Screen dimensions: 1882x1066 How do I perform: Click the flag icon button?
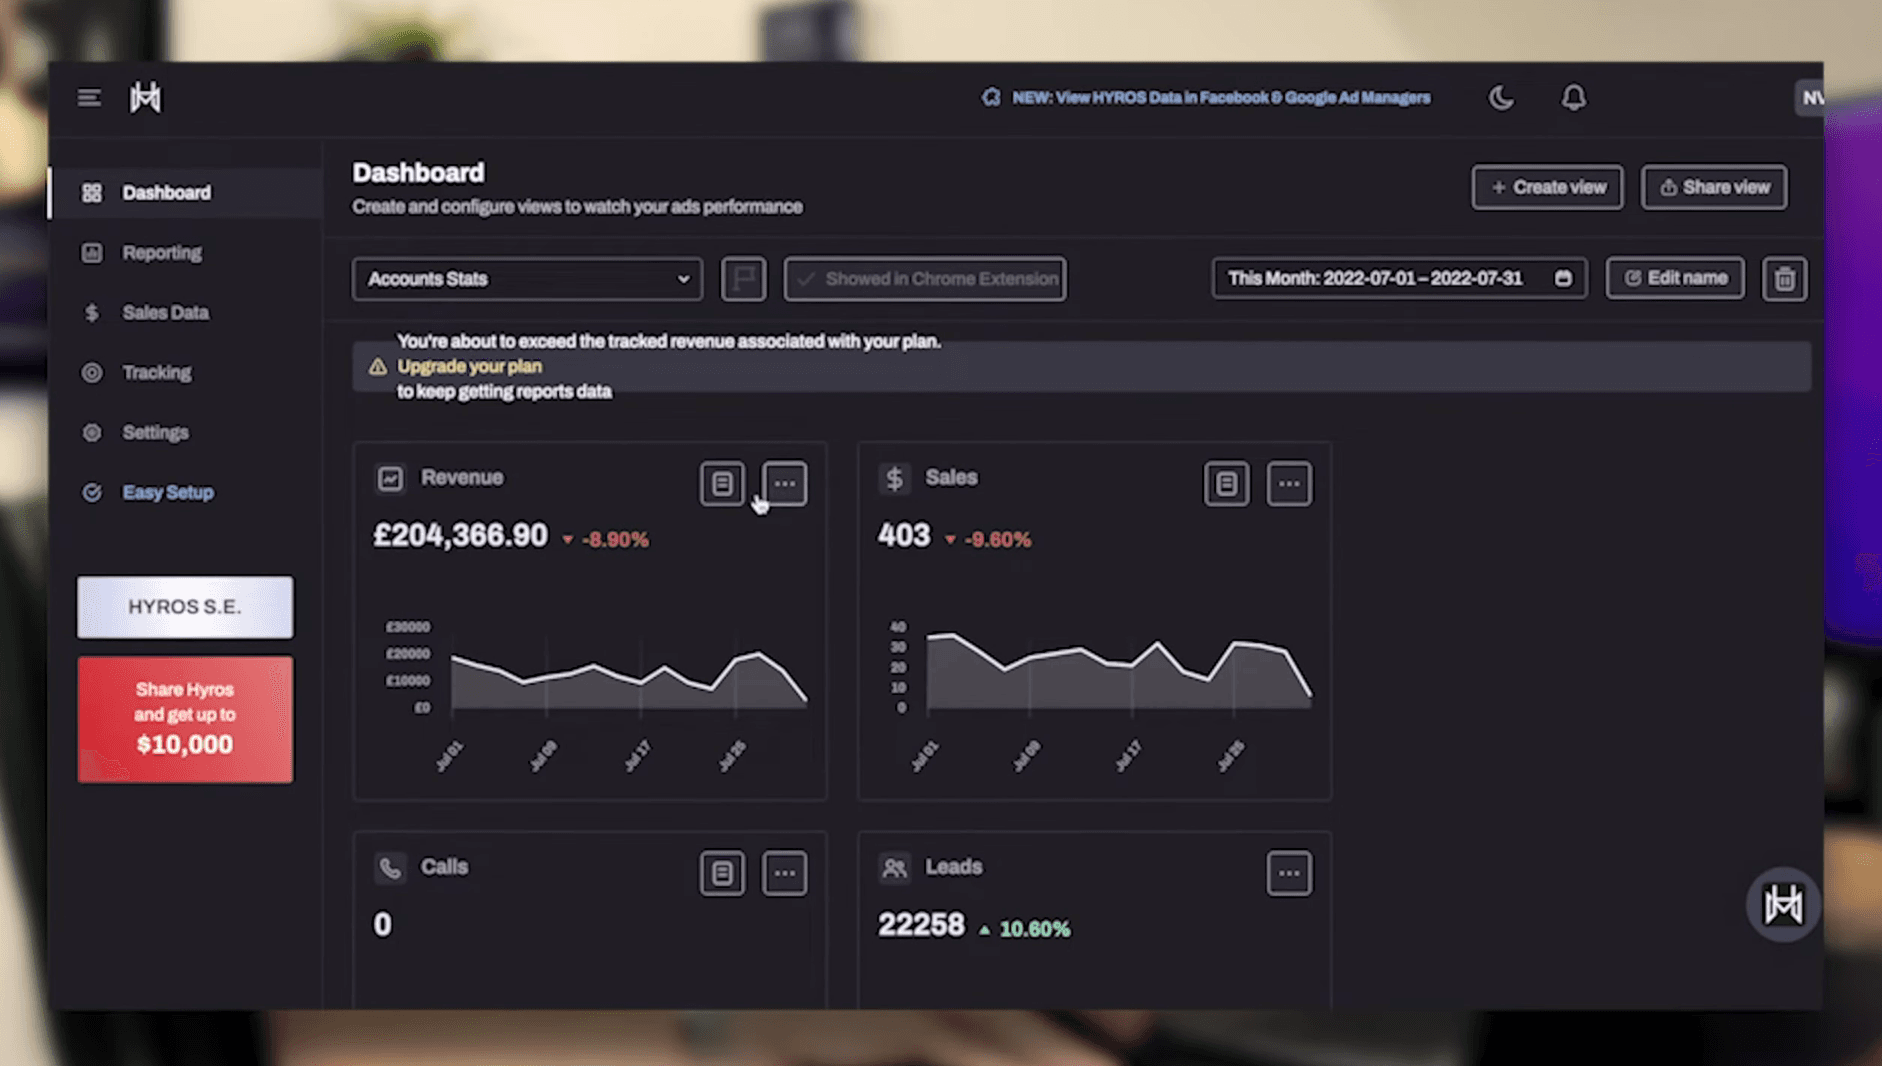(743, 278)
